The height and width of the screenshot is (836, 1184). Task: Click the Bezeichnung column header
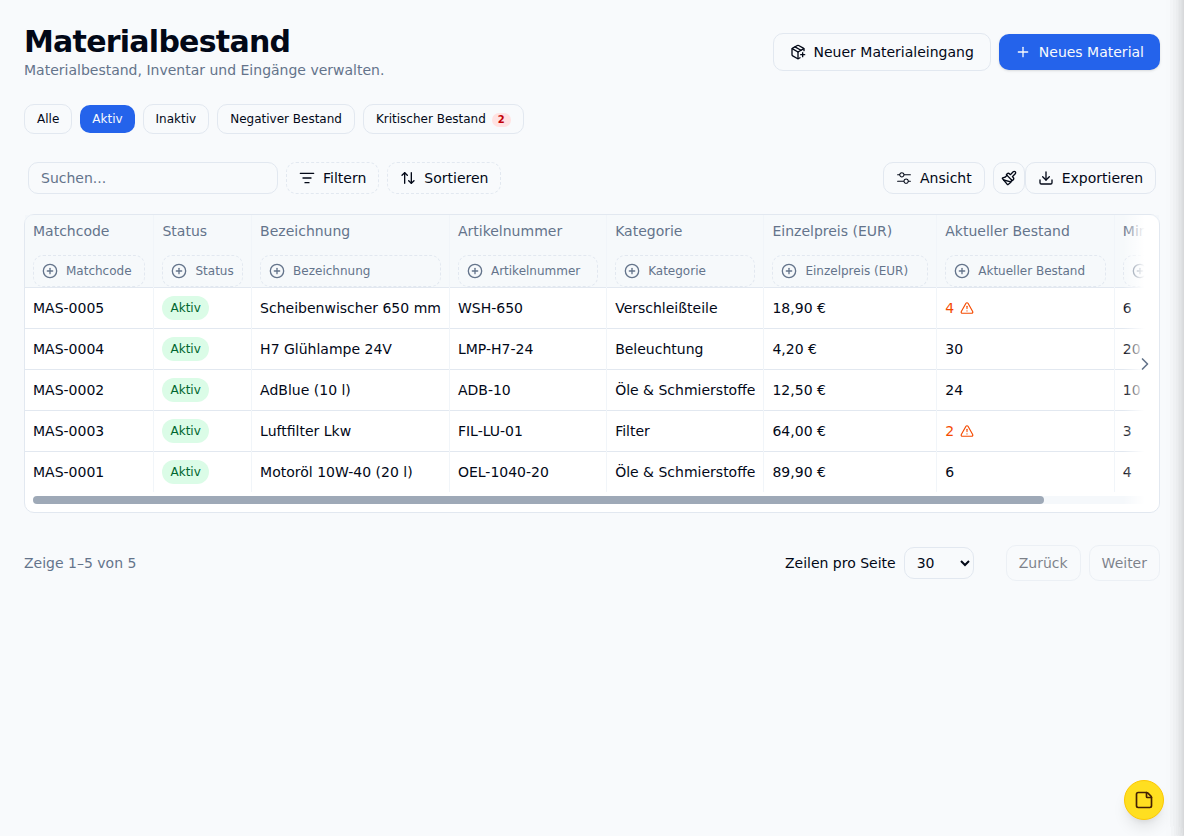(x=304, y=231)
